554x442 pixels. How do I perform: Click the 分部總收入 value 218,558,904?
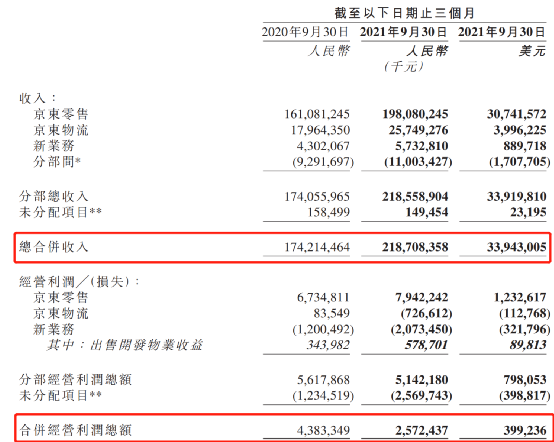click(415, 196)
